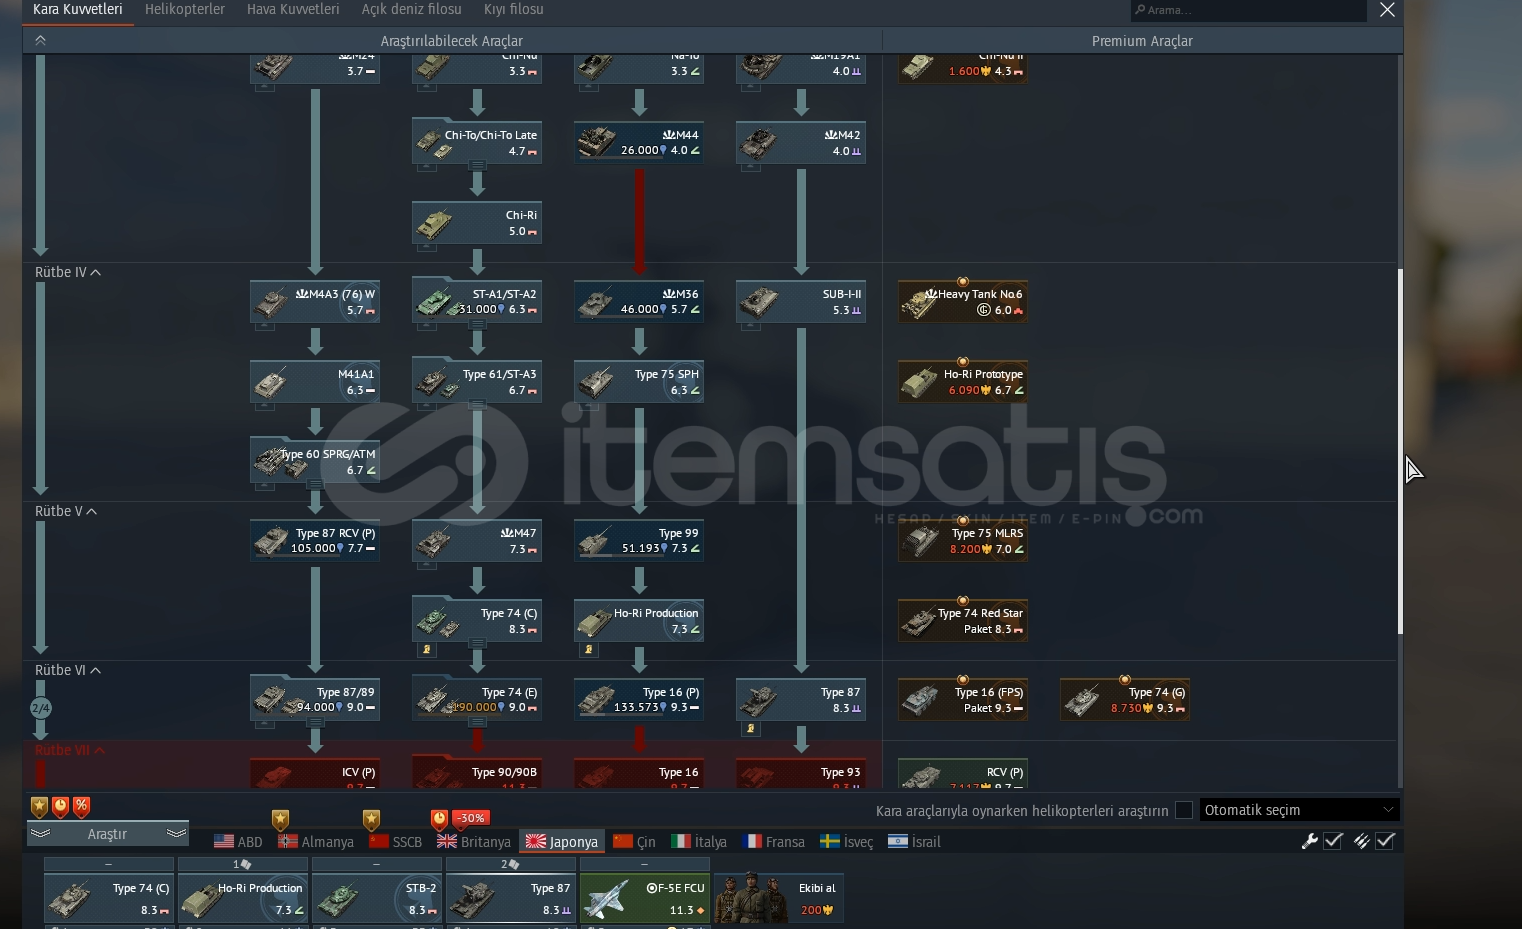This screenshot has height=929, width=1522.
Task: Select the Britanya nation tab
Action: coord(474,842)
